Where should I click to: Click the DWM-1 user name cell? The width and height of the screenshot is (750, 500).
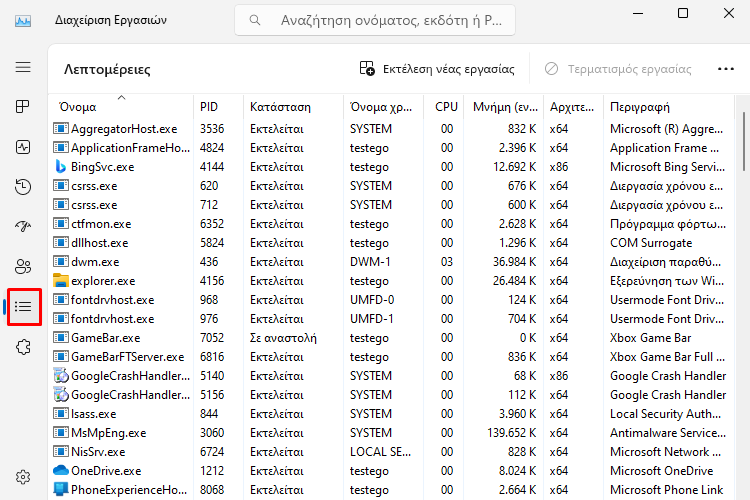tap(370, 262)
